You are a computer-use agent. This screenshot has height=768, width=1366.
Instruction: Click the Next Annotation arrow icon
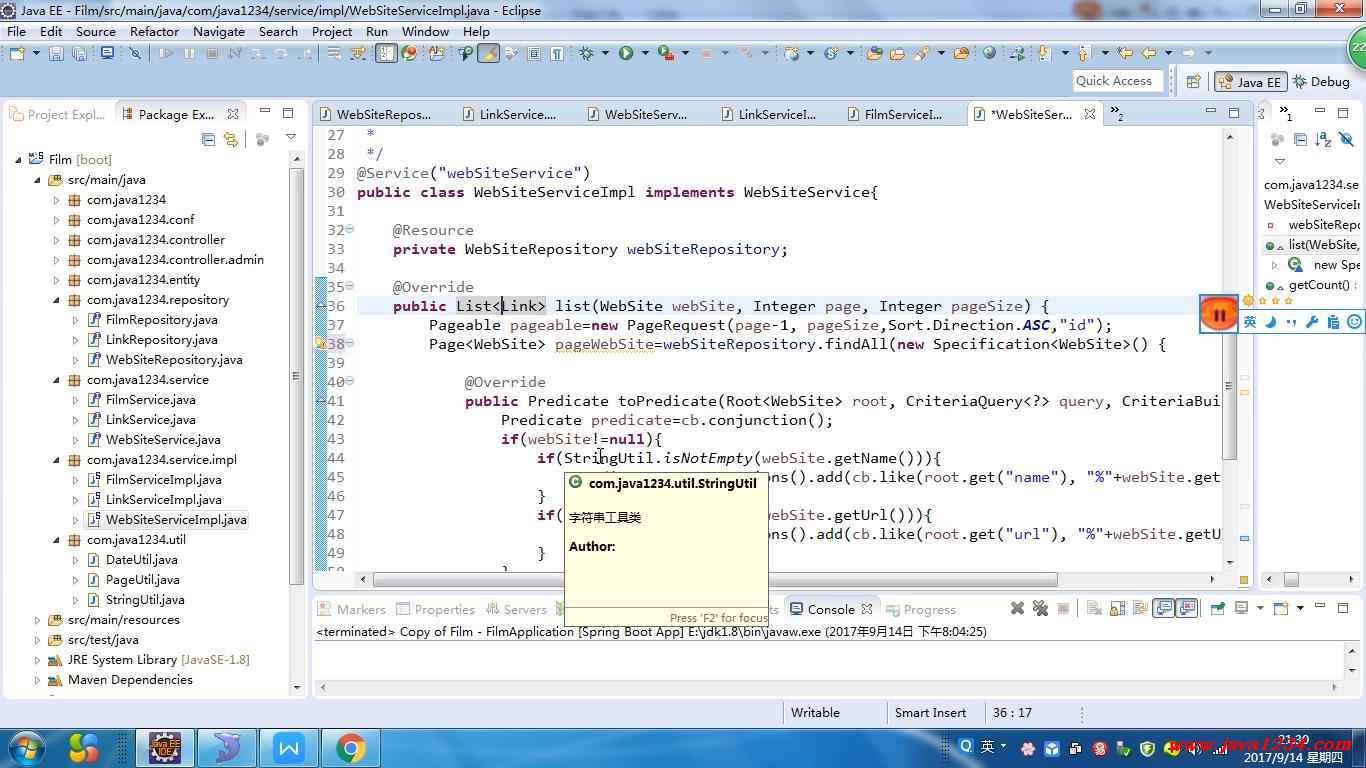pos(1043,53)
